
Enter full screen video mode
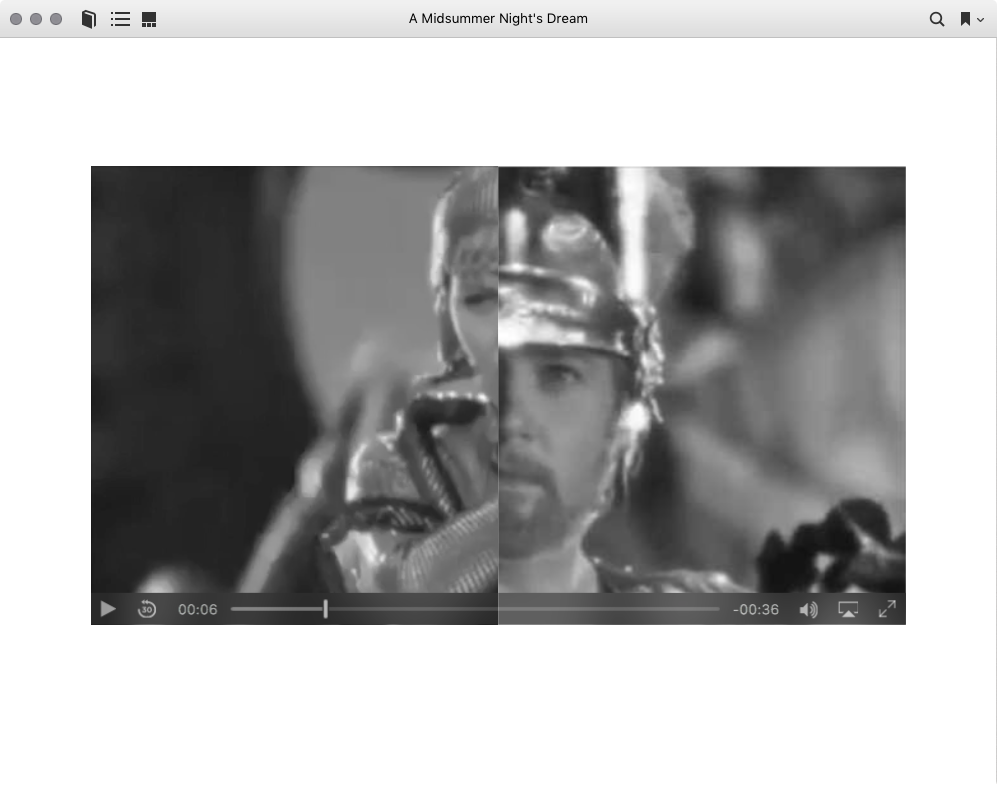(887, 609)
